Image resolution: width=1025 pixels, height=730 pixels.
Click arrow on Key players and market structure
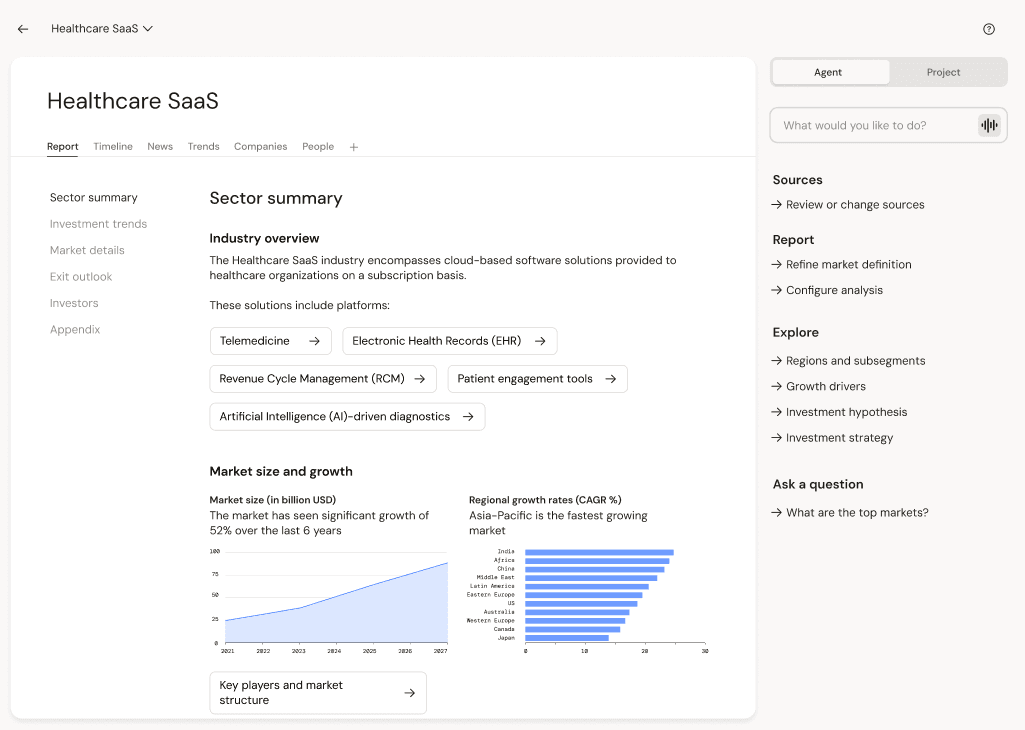point(410,693)
